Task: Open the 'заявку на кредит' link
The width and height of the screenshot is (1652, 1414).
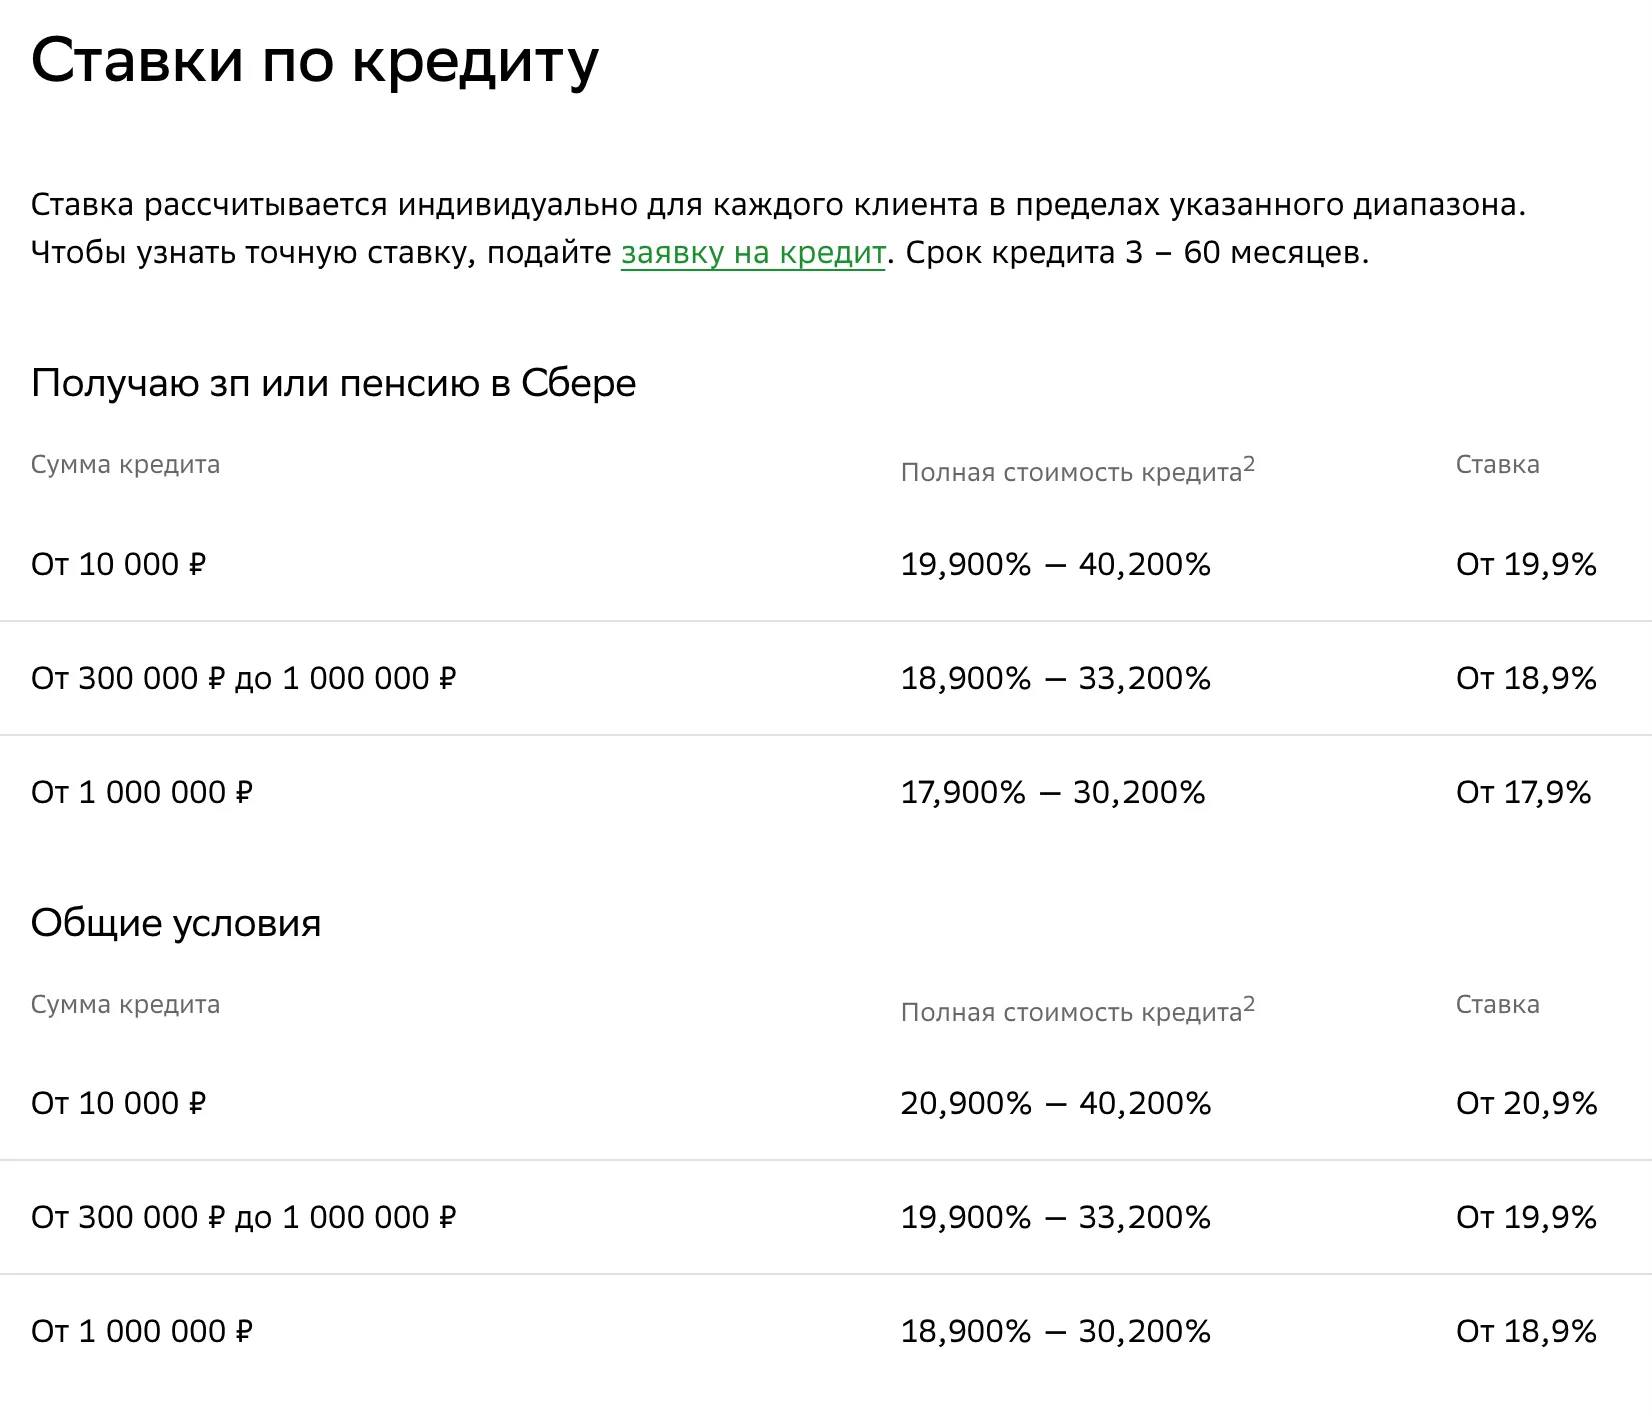Action: (753, 253)
